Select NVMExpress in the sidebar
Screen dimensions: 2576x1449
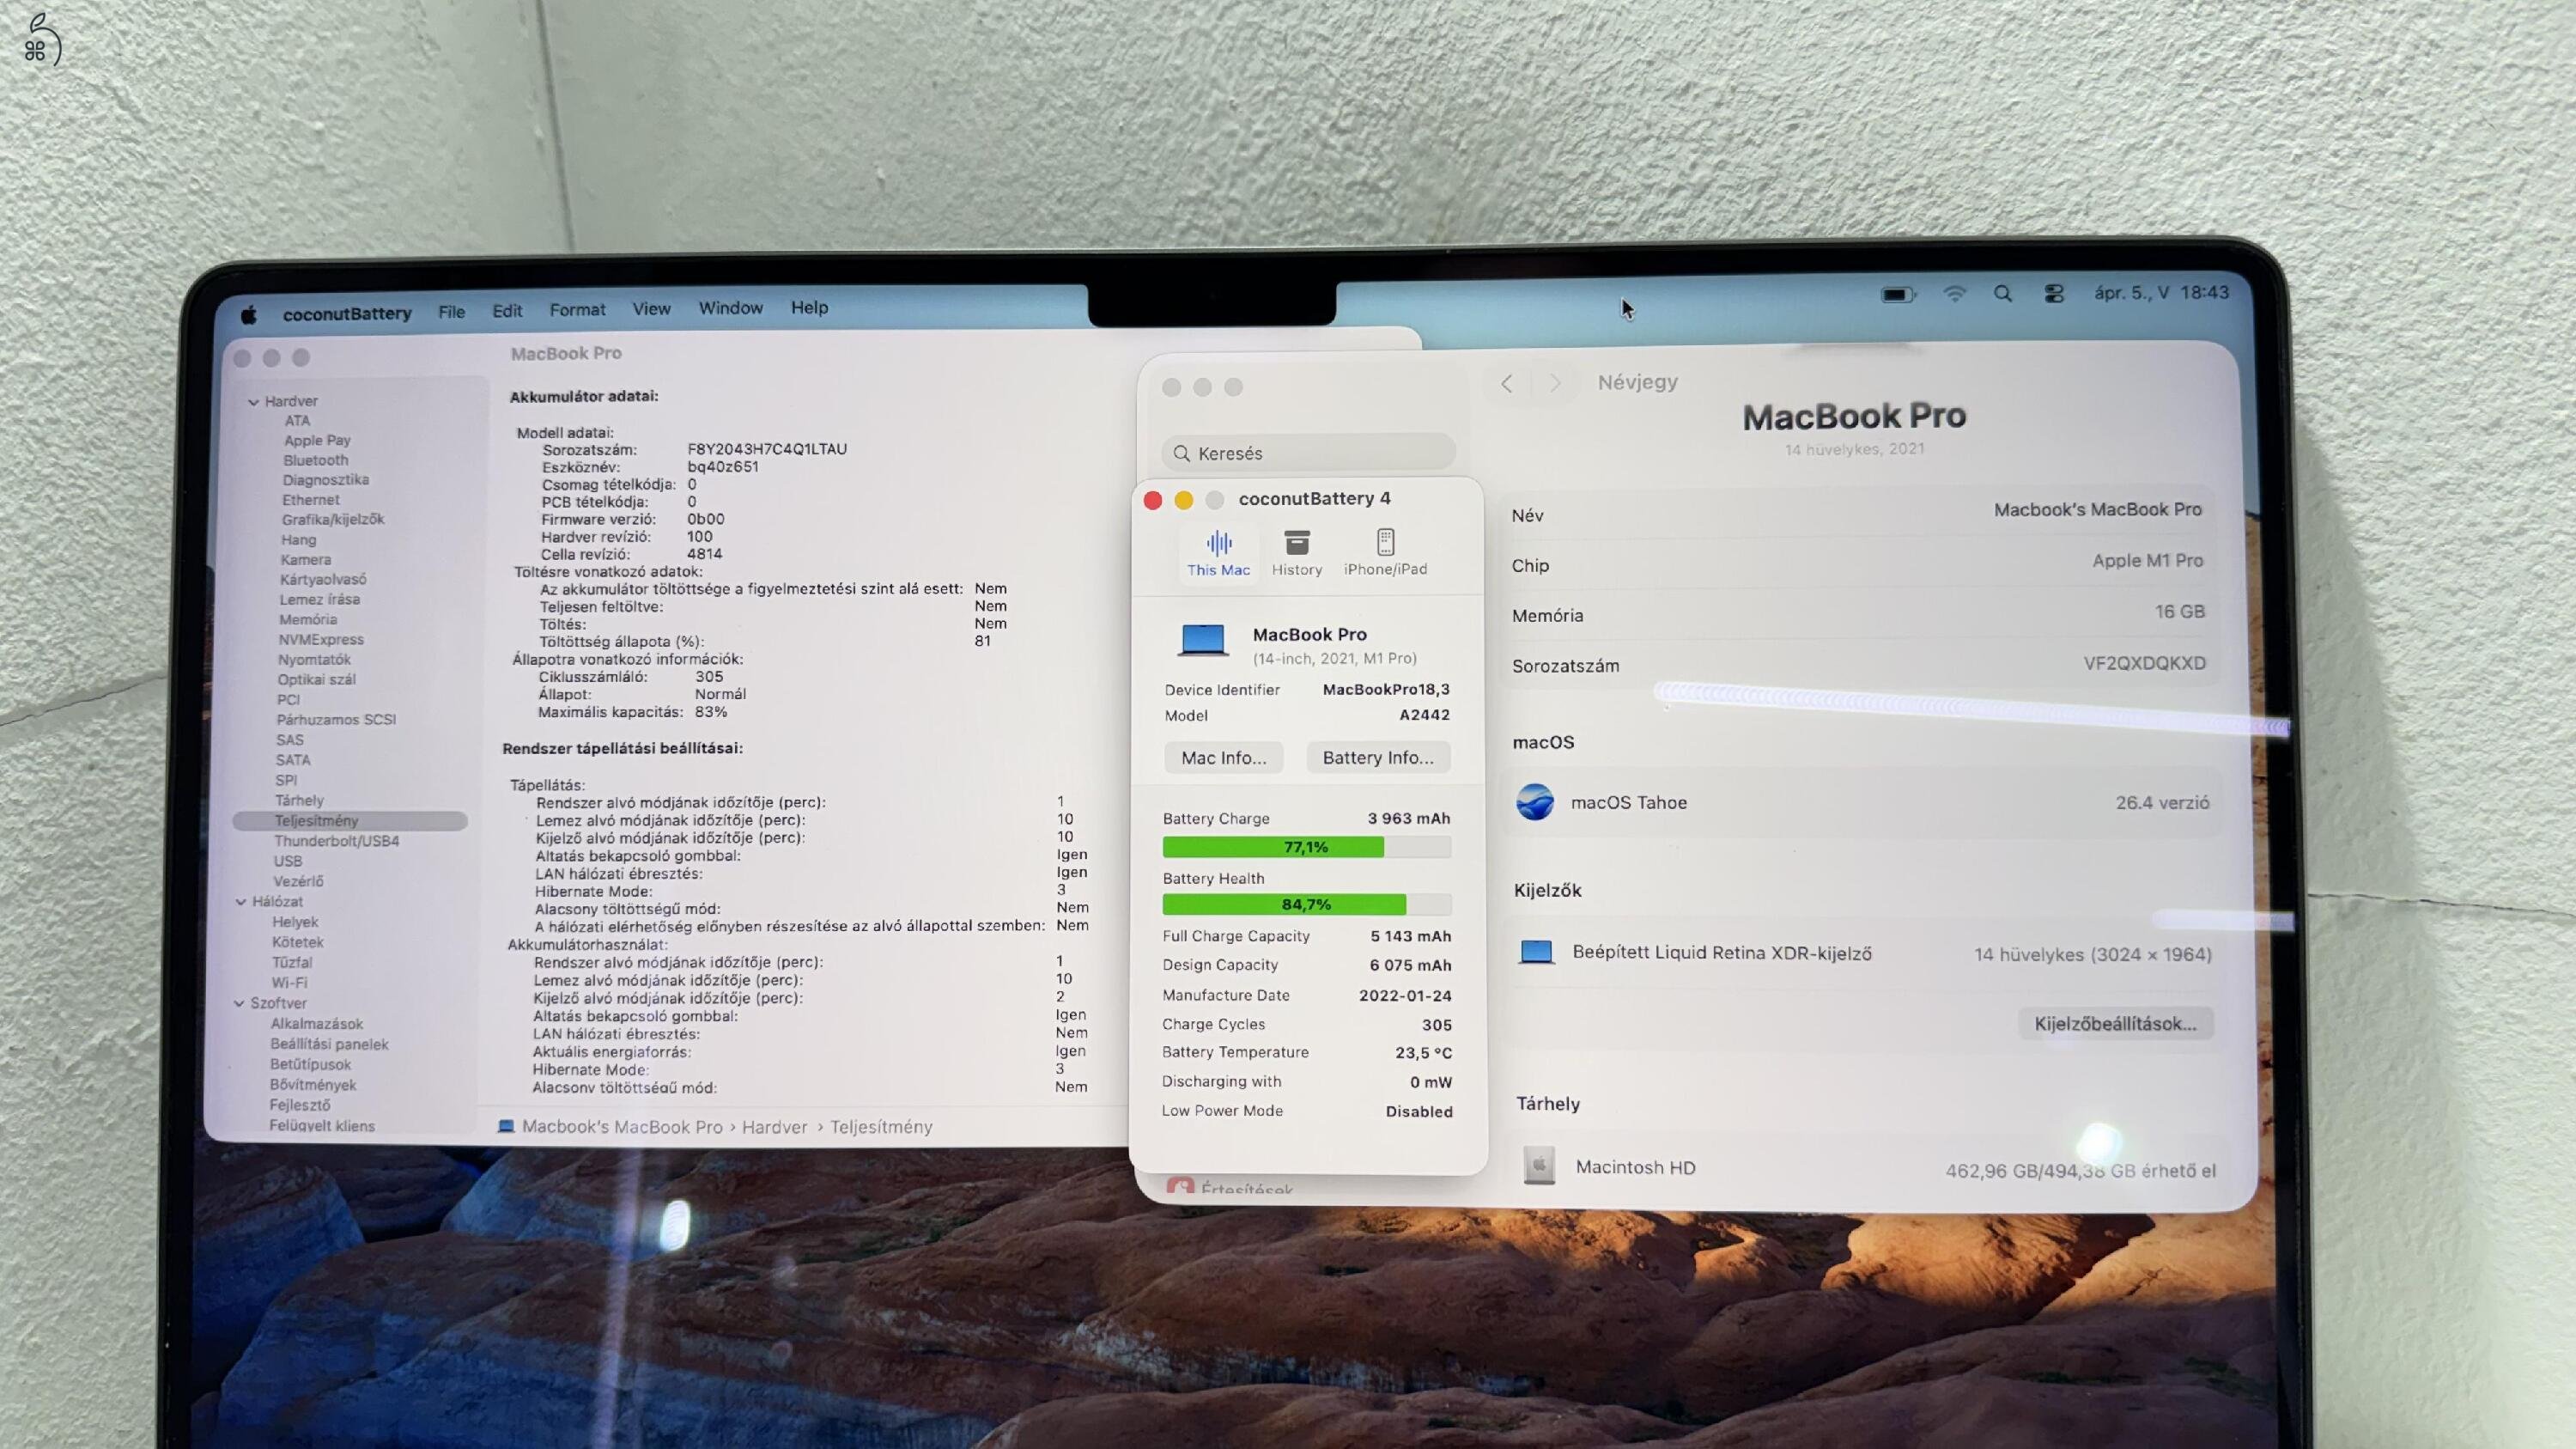(321, 640)
